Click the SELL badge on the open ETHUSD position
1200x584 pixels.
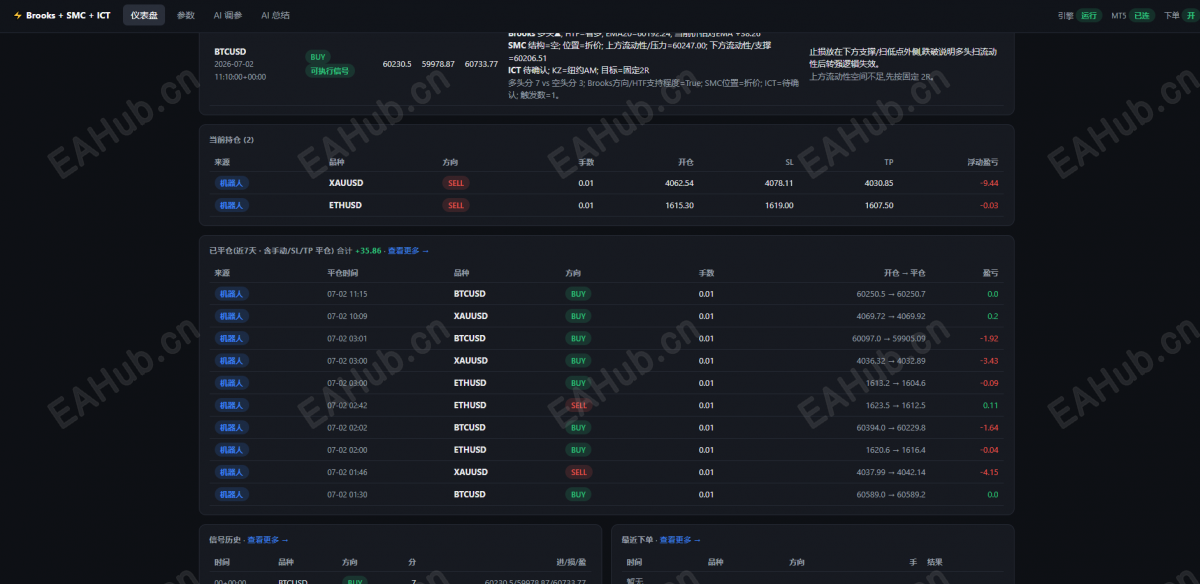(x=456, y=205)
